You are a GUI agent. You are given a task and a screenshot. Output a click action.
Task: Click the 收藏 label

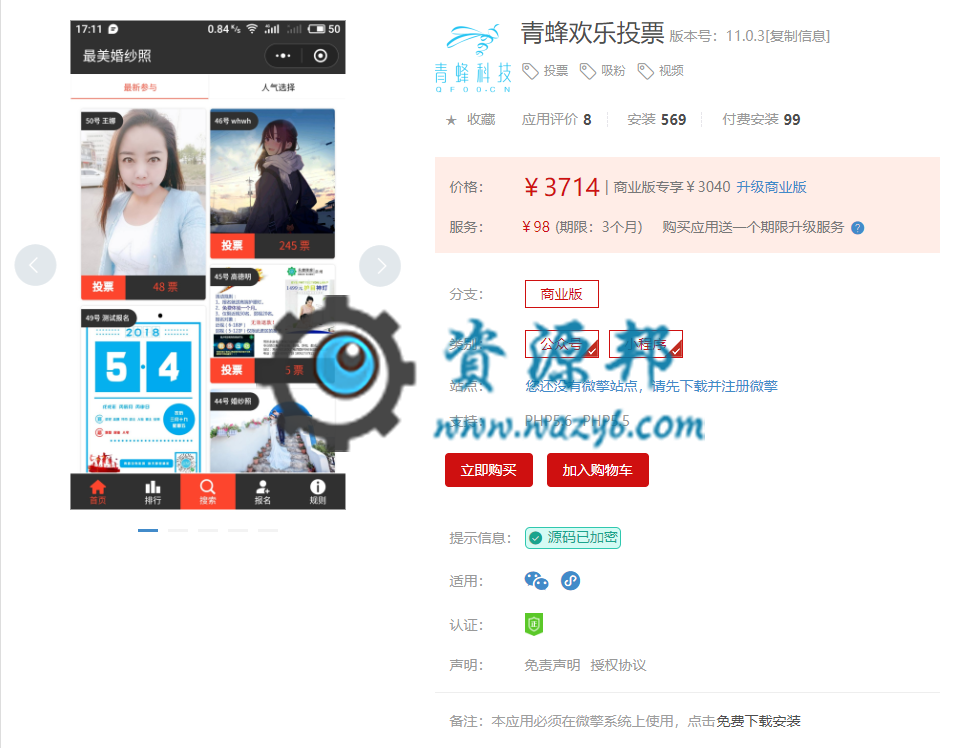point(481,120)
